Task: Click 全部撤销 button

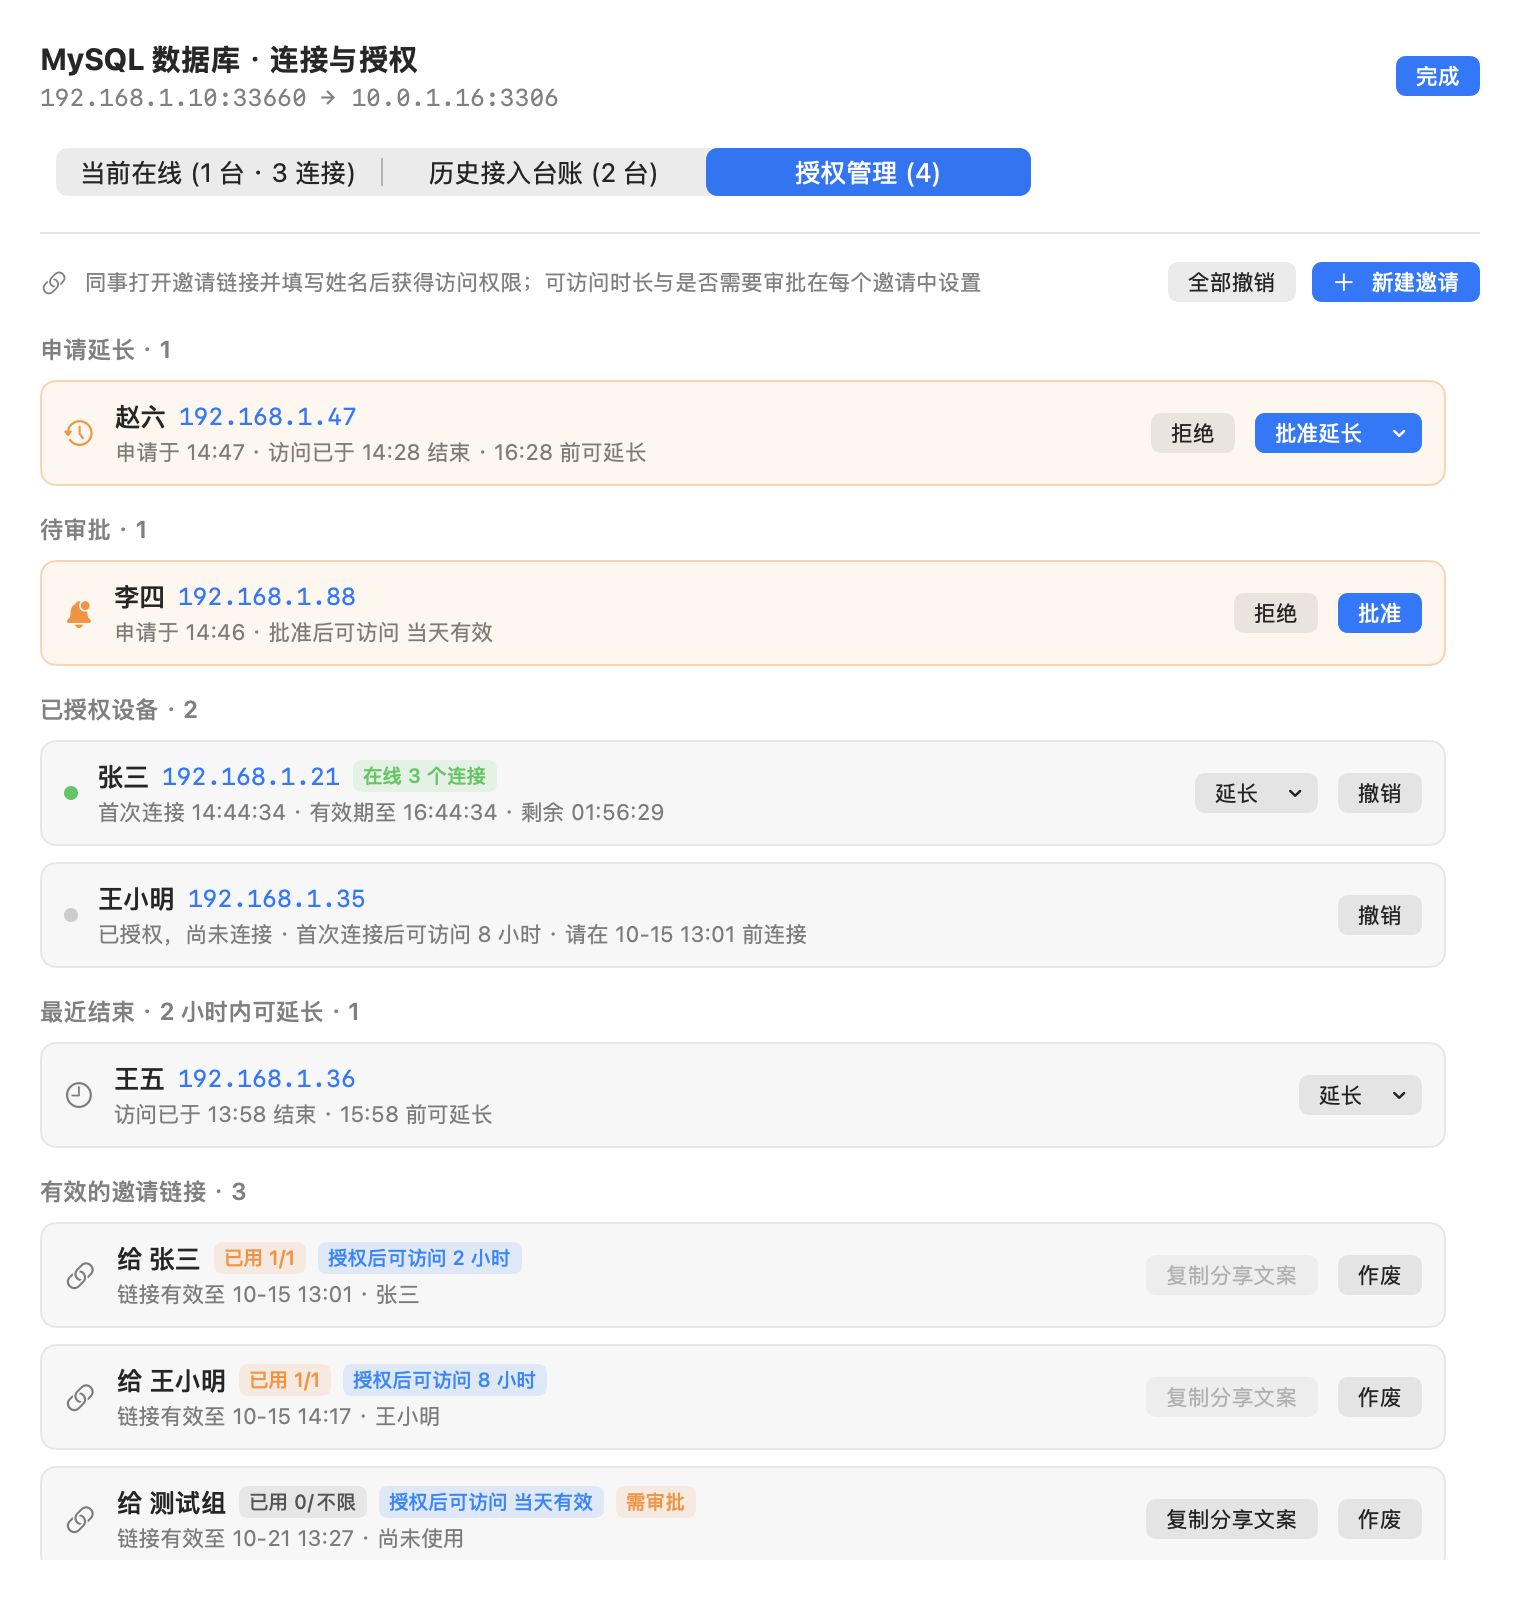Action: tap(1231, 283)
